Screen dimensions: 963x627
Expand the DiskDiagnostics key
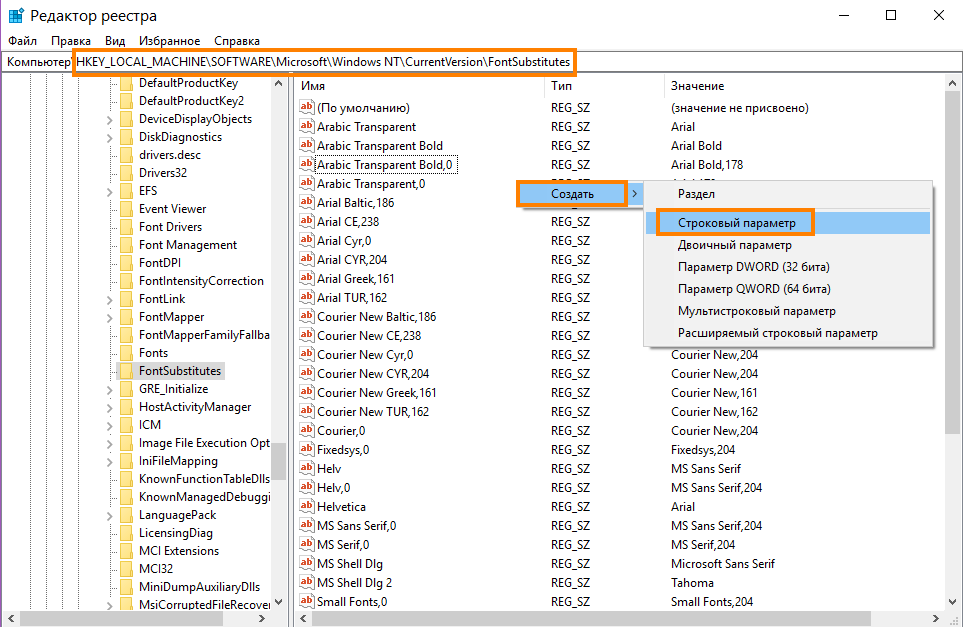tap(109, 138)
